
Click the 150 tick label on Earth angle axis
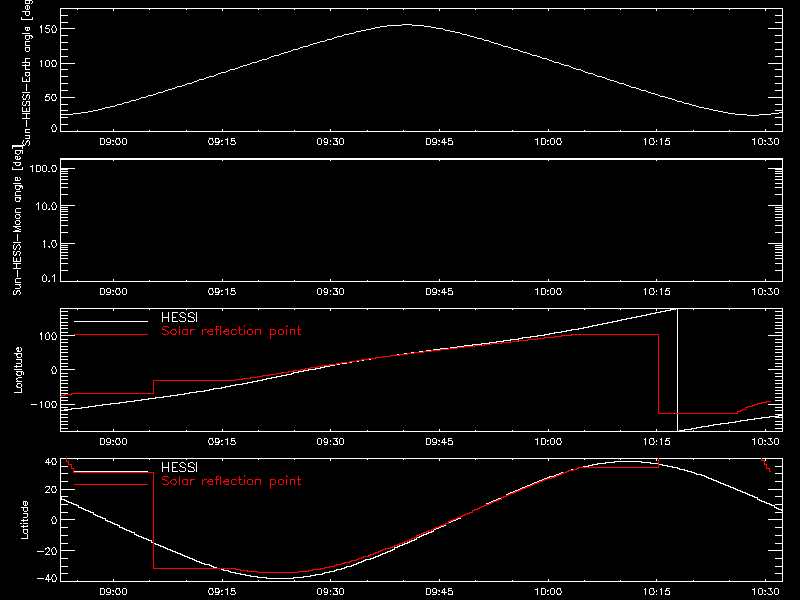[x=48, y=30]
